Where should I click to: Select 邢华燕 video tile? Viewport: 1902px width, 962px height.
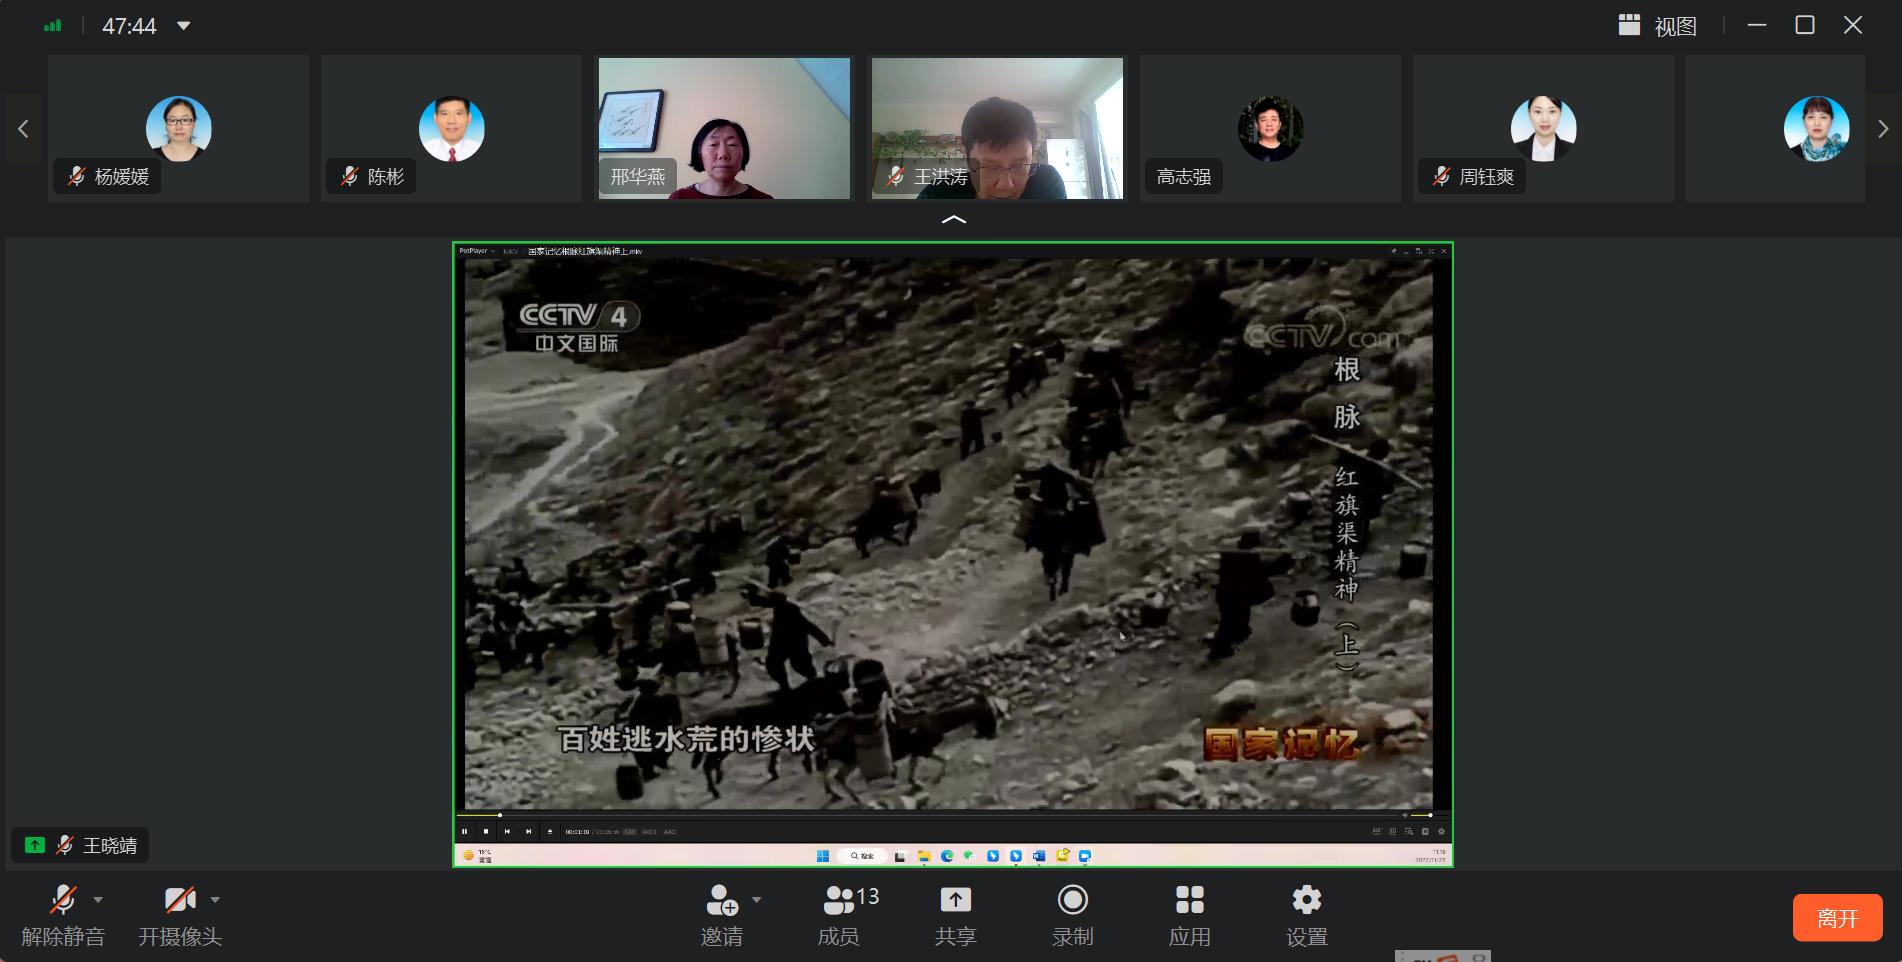click(724, 129)
